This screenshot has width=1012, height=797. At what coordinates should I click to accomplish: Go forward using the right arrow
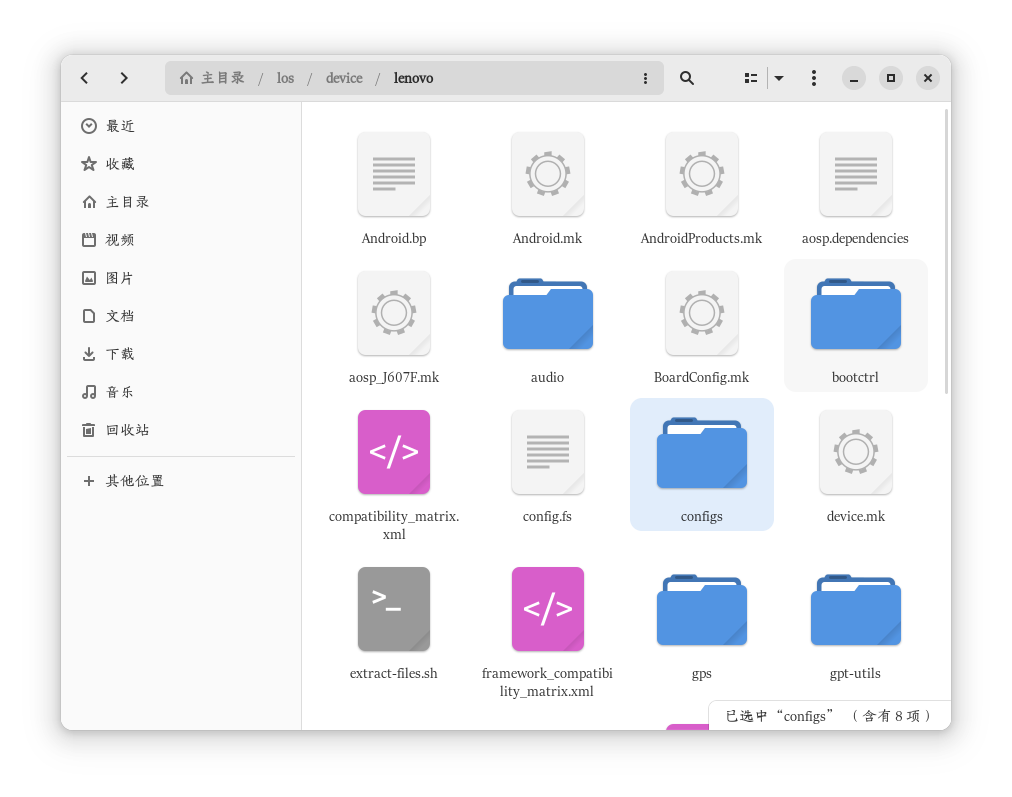(x=124, y=78)
